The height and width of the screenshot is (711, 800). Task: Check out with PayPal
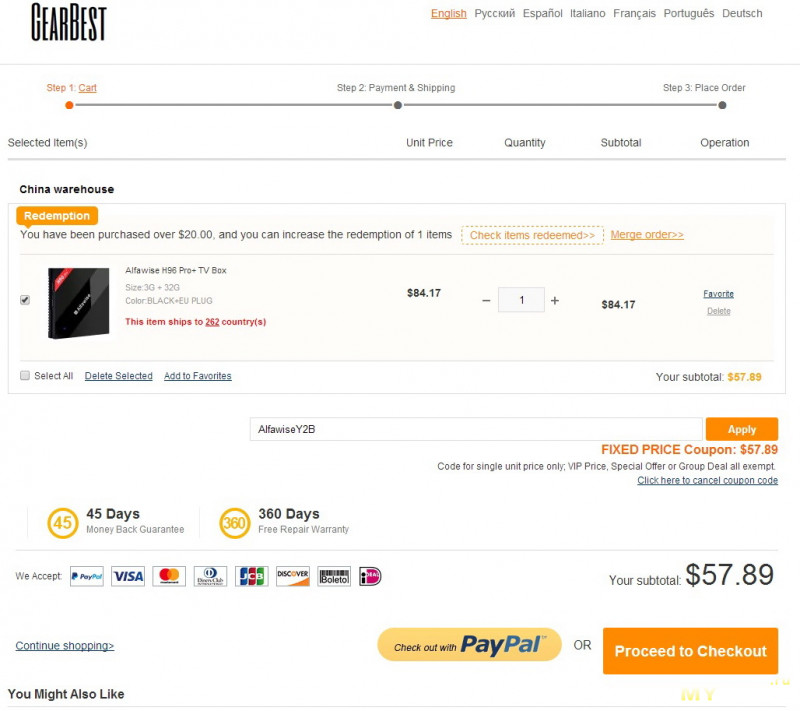click(469, 645)
